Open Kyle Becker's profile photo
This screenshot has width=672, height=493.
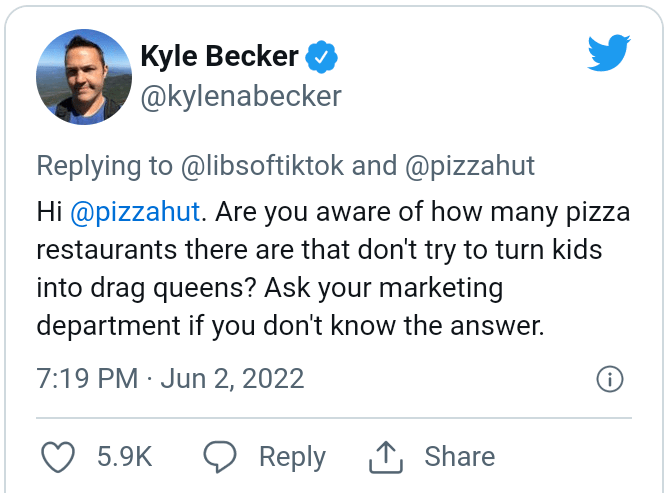[x=84, y=76]
